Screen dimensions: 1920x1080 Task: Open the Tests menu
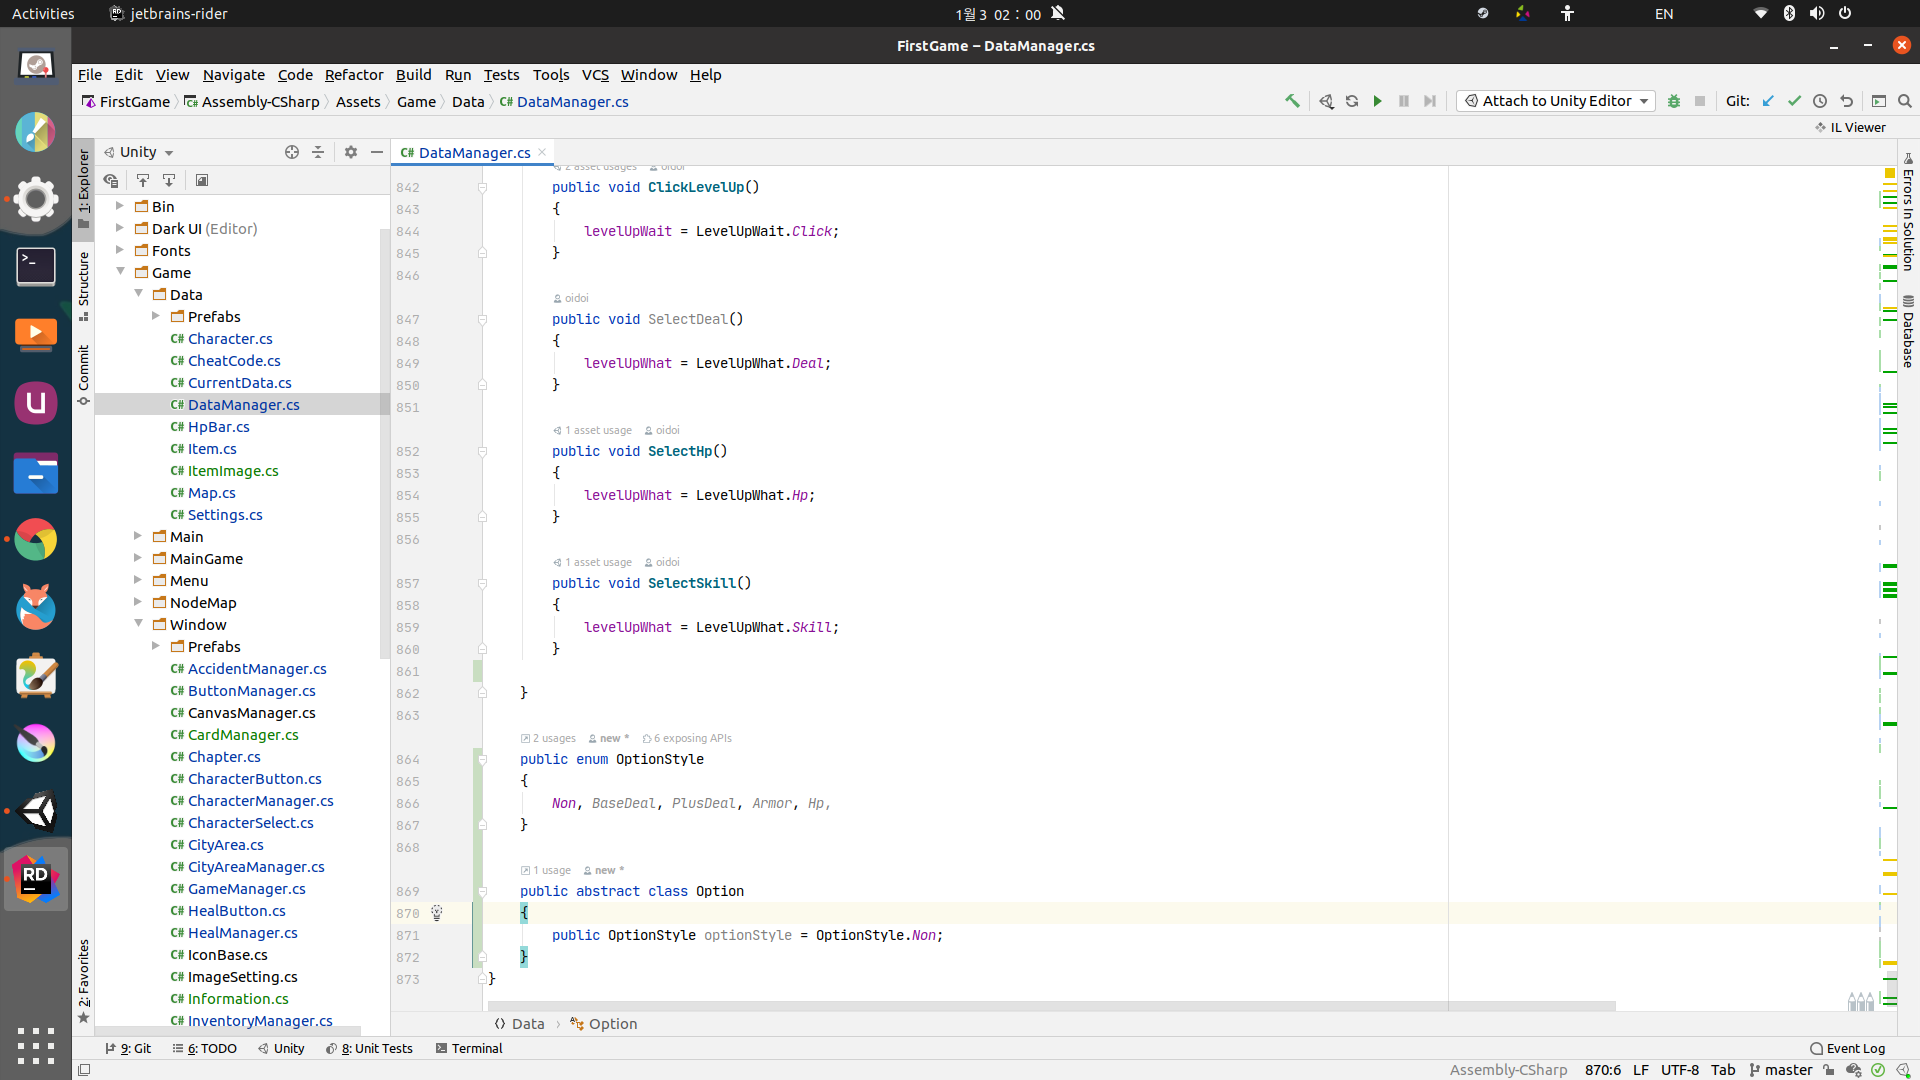[501, 75]
